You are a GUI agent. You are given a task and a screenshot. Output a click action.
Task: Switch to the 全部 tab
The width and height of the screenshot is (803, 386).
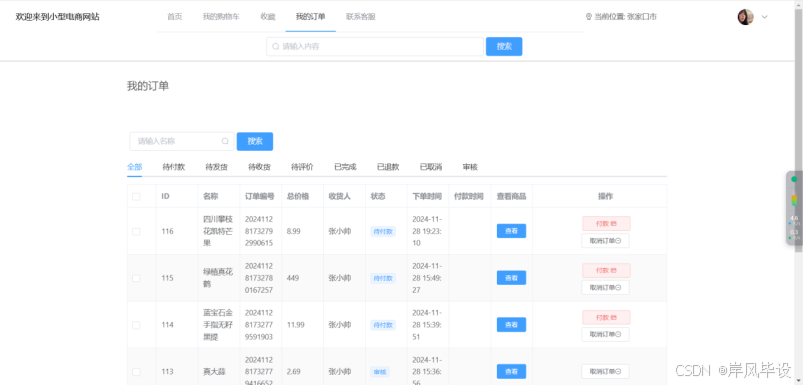pos(135,167)
